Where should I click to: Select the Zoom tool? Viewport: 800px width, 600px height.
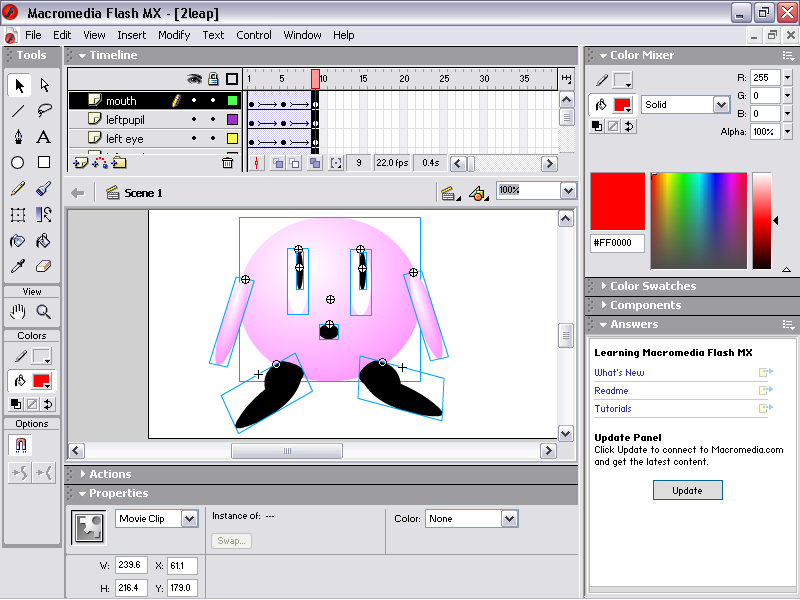pyautogui.click(x=44, y=312)
